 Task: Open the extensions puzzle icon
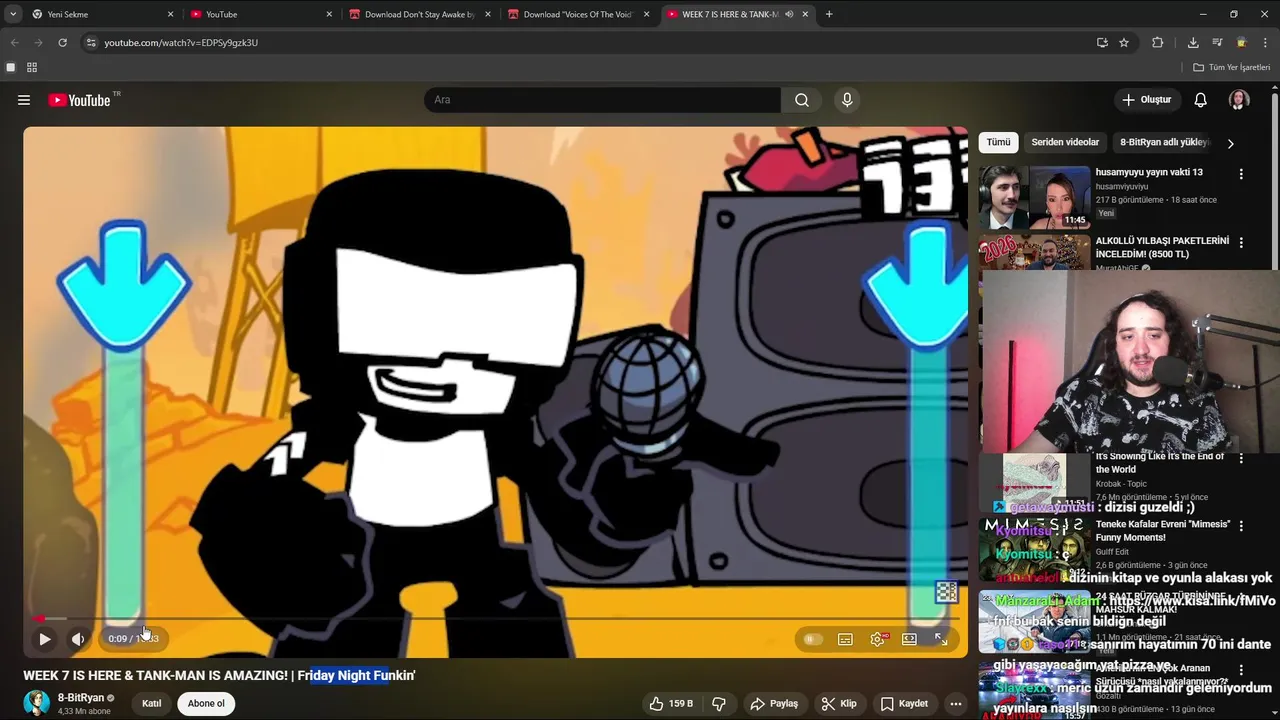click(x=1158, y=43)
